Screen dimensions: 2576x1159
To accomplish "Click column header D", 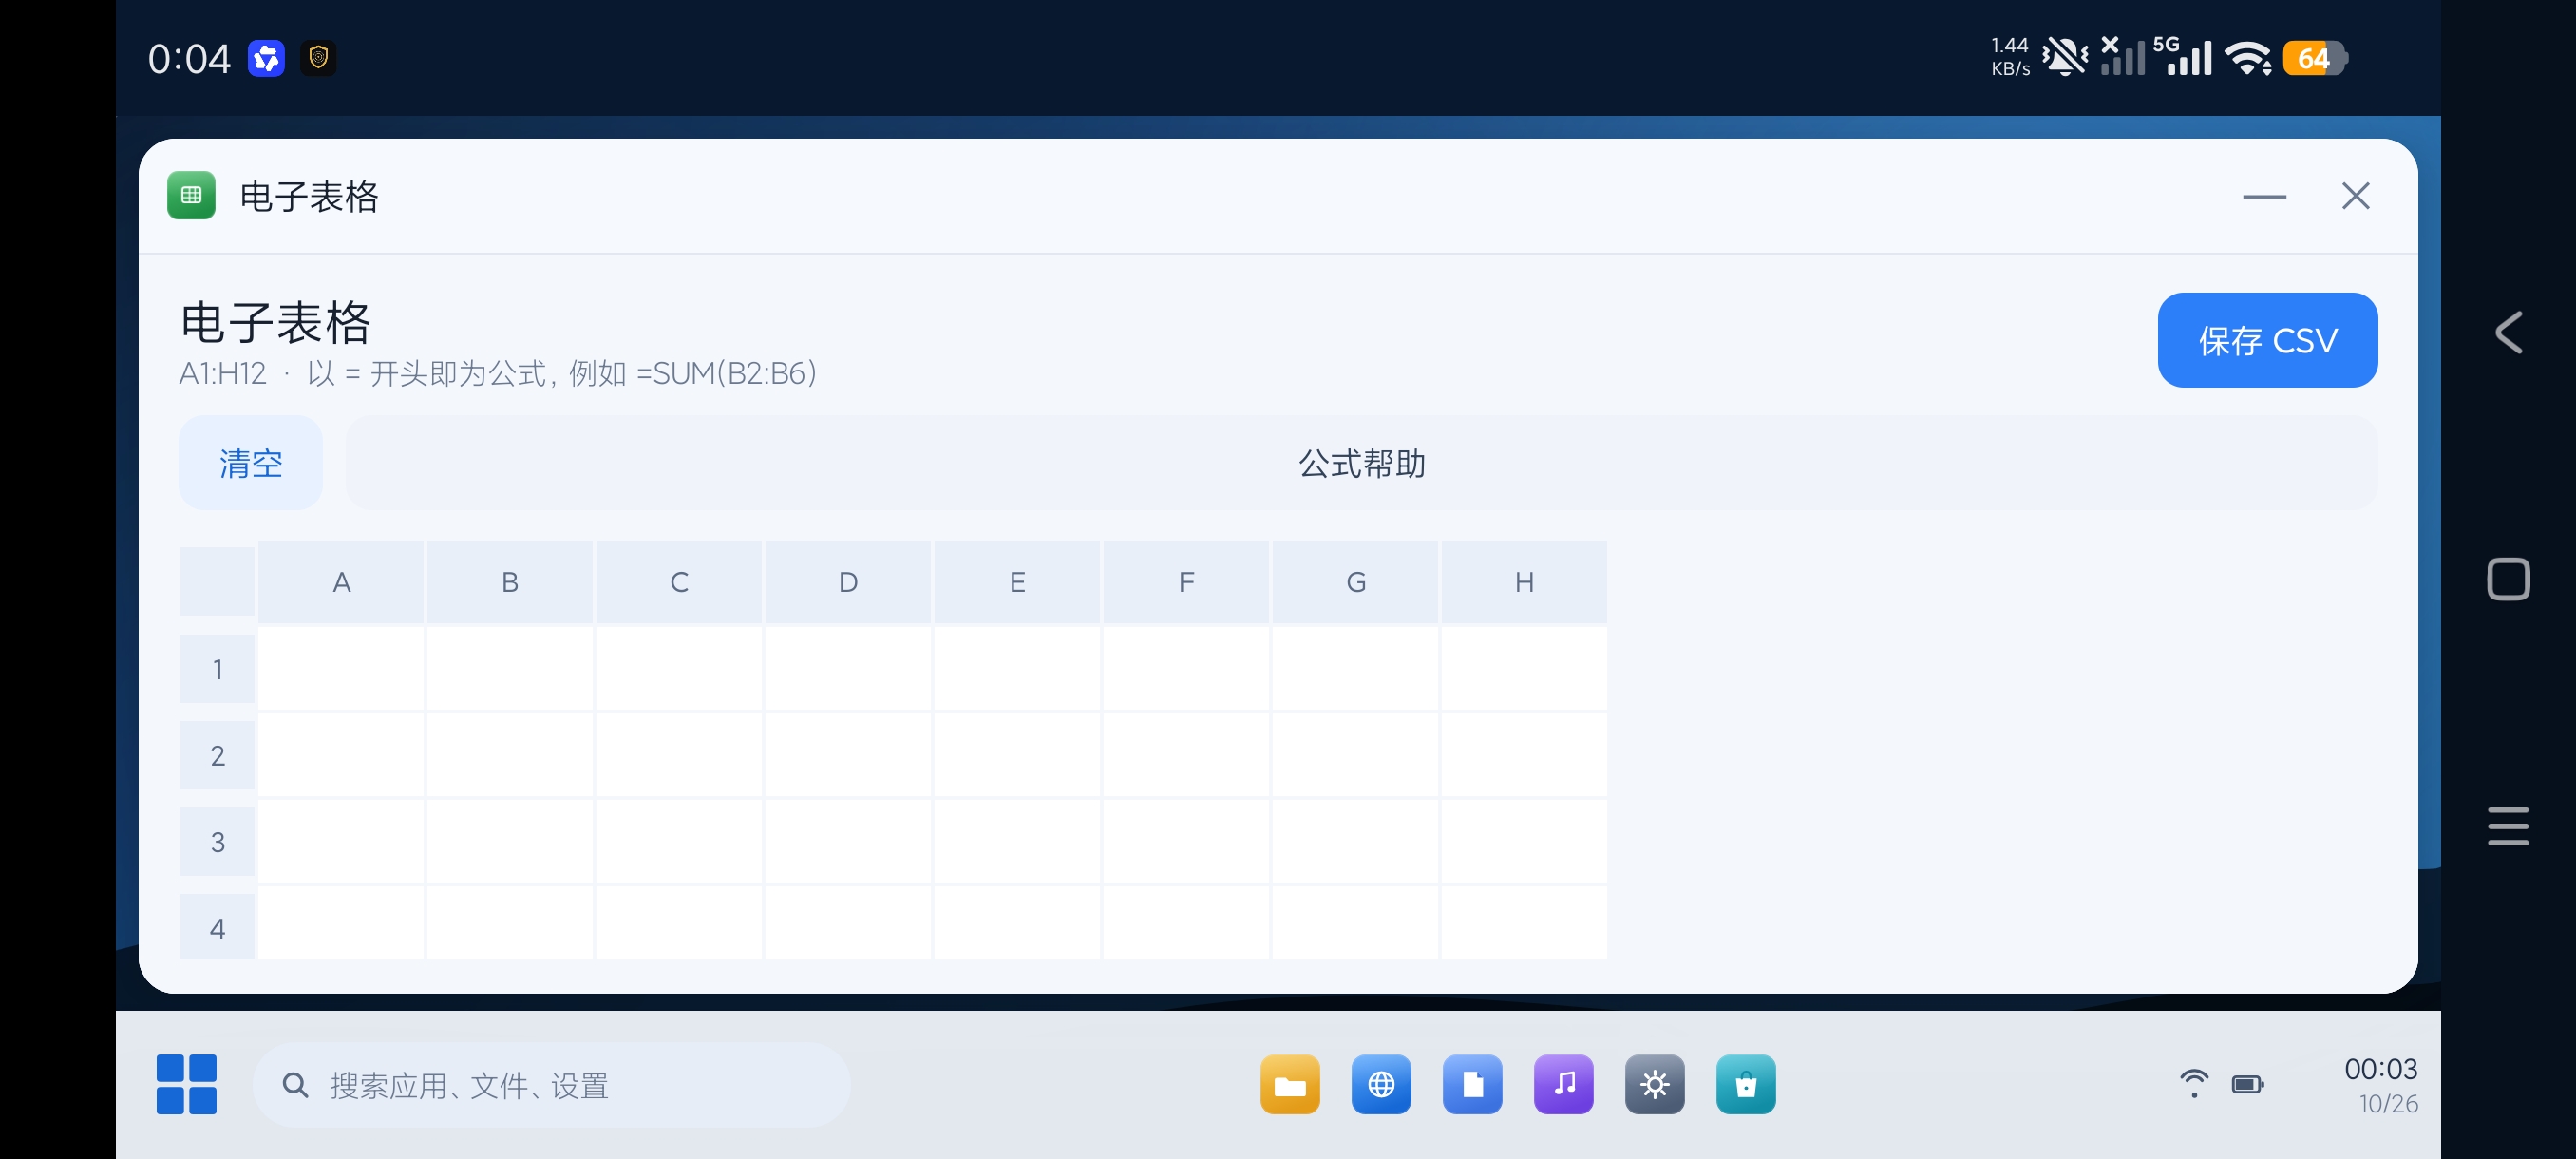I will point(848,582).
